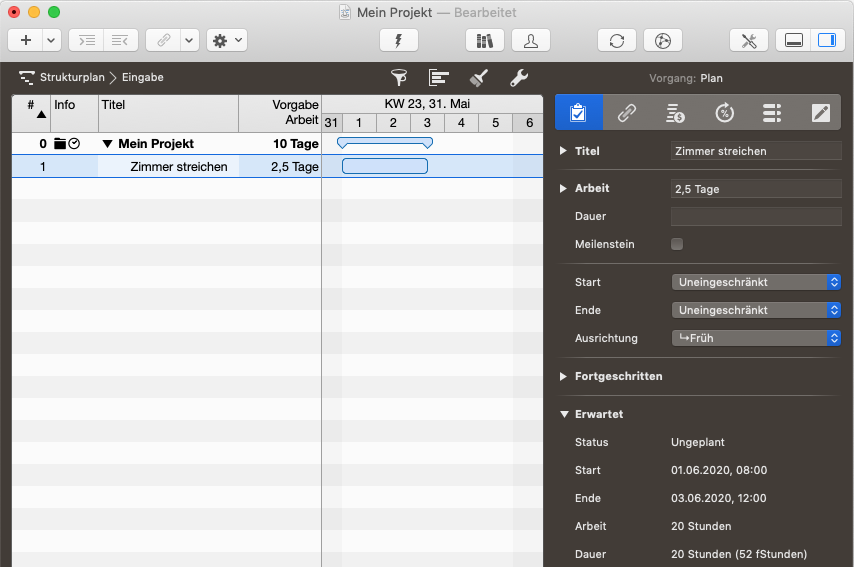Click the paintbrush styles icon
Viewport: 854px width, 567px height.
point(478,78)
